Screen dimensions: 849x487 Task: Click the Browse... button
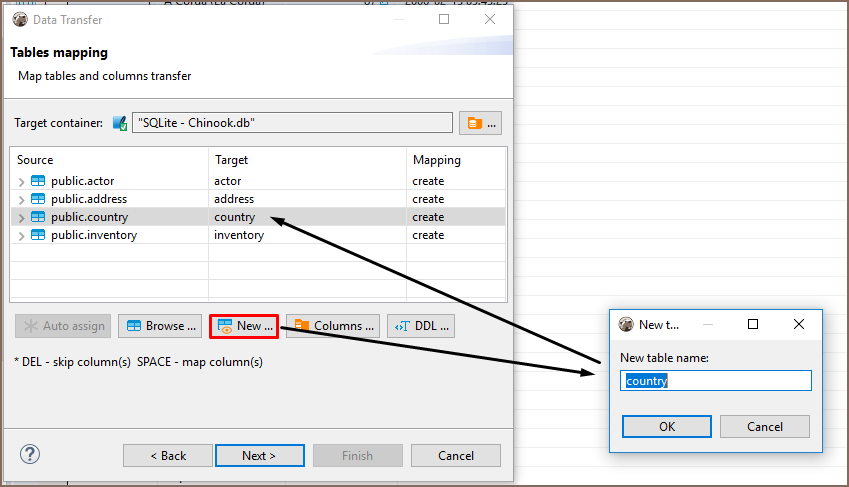(160, 326)
